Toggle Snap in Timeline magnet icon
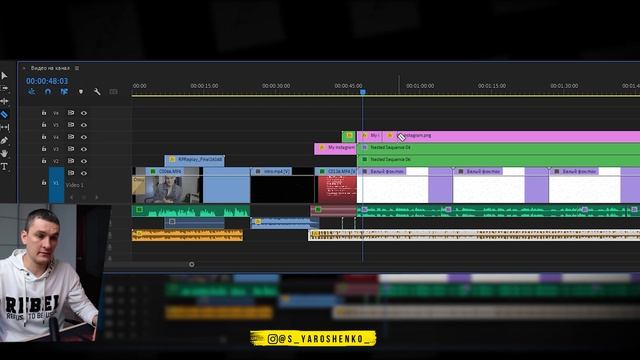Screen dimensions: 640x360 (48, 92)
